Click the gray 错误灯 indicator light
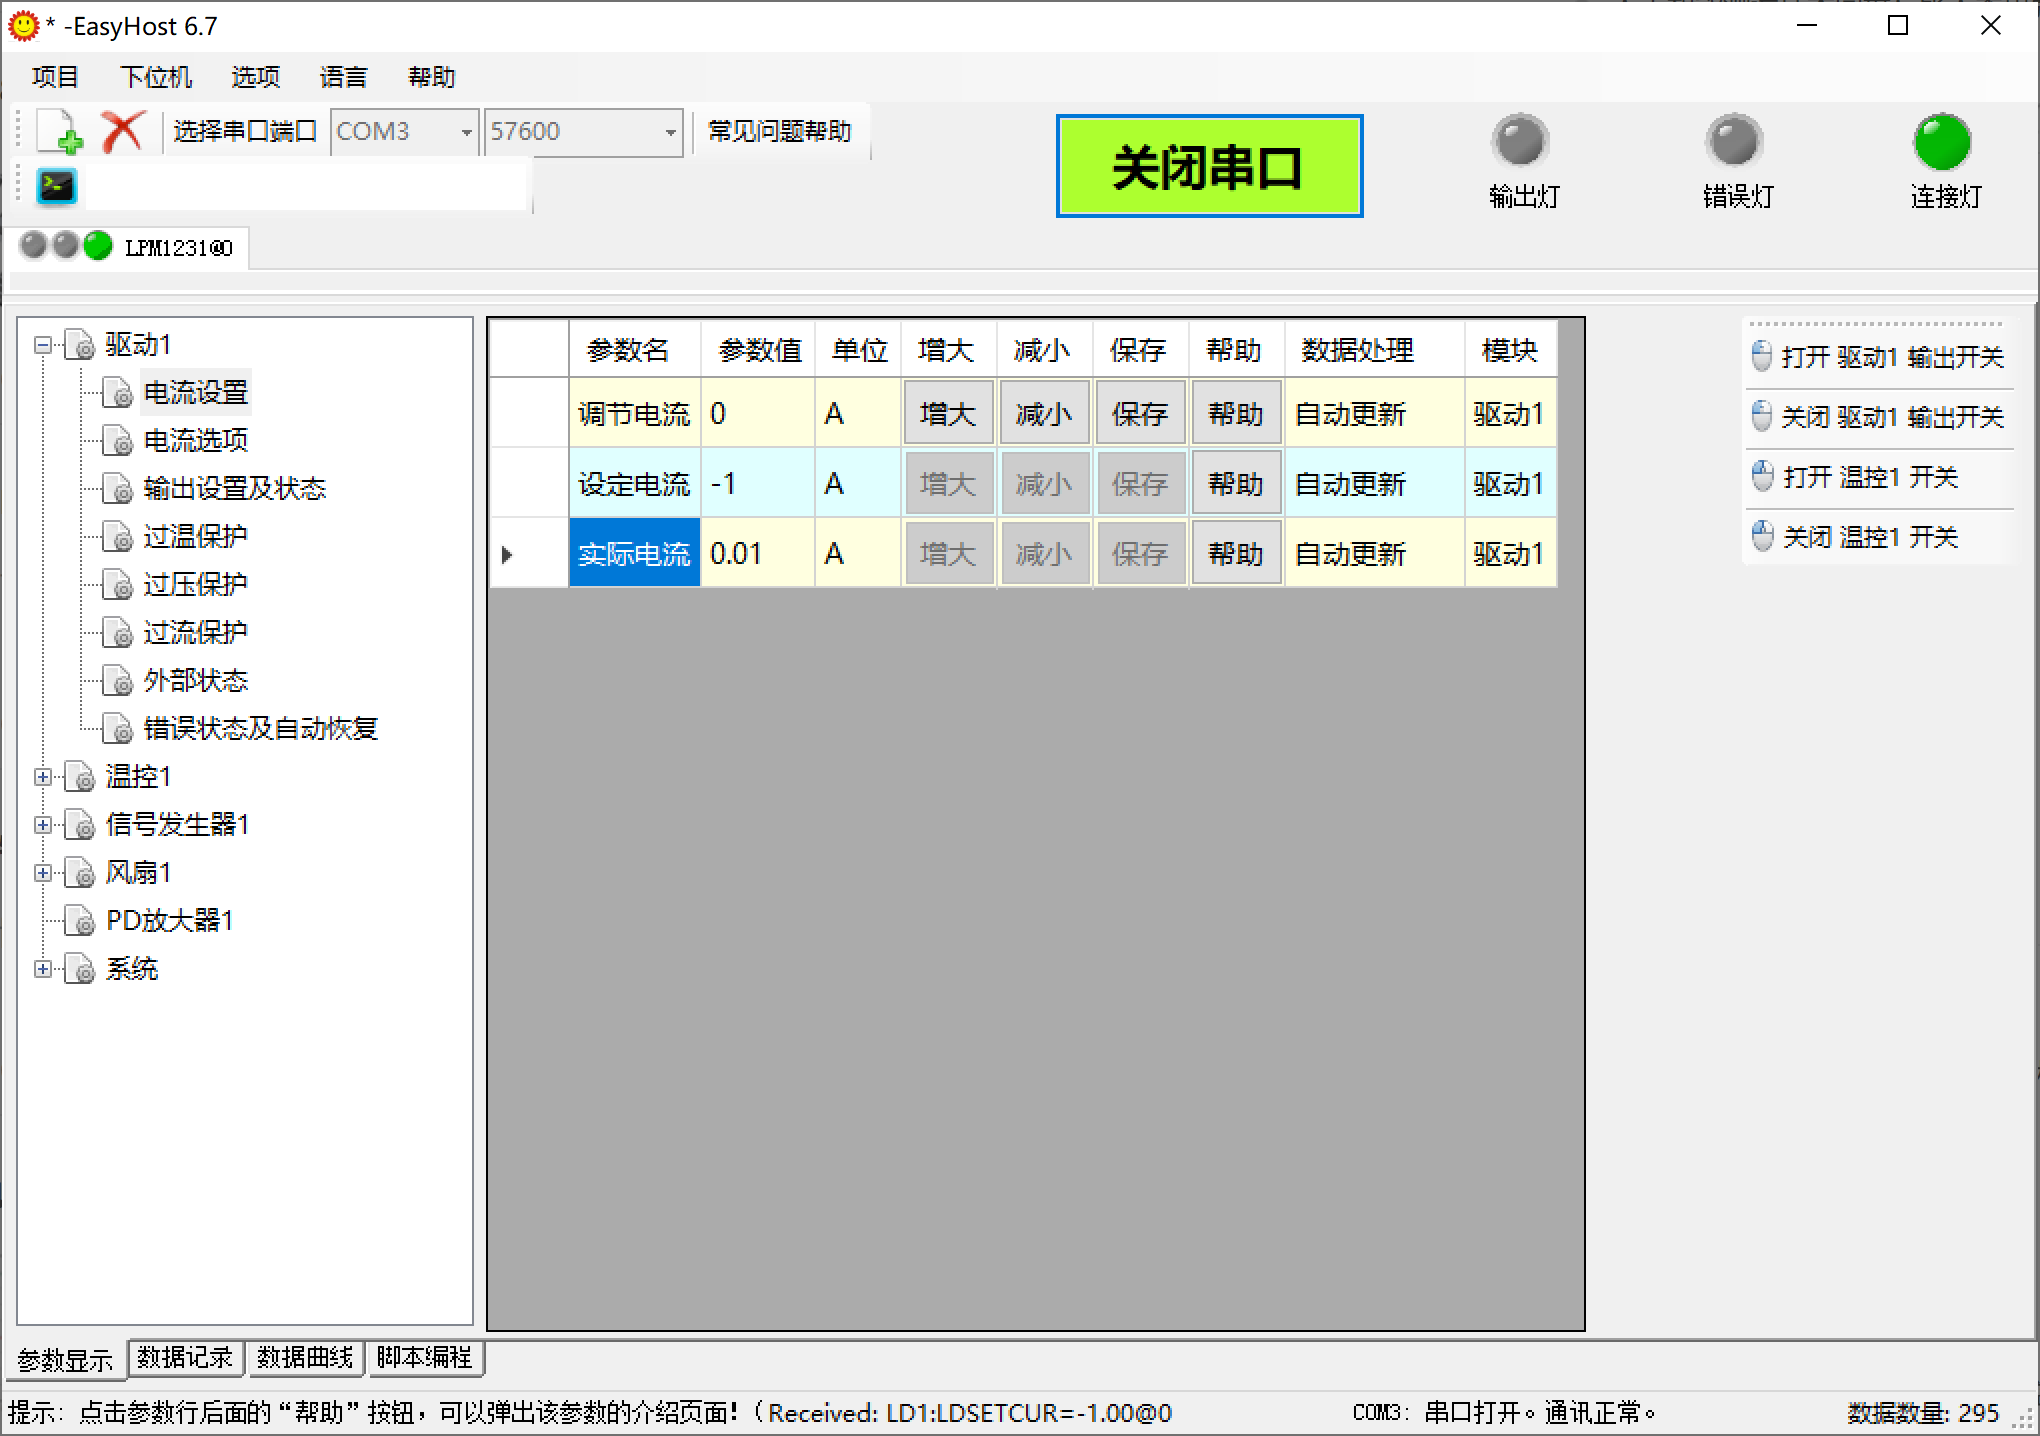This screenshot has width=2040, height=1436. click(x=1733, y=142)
